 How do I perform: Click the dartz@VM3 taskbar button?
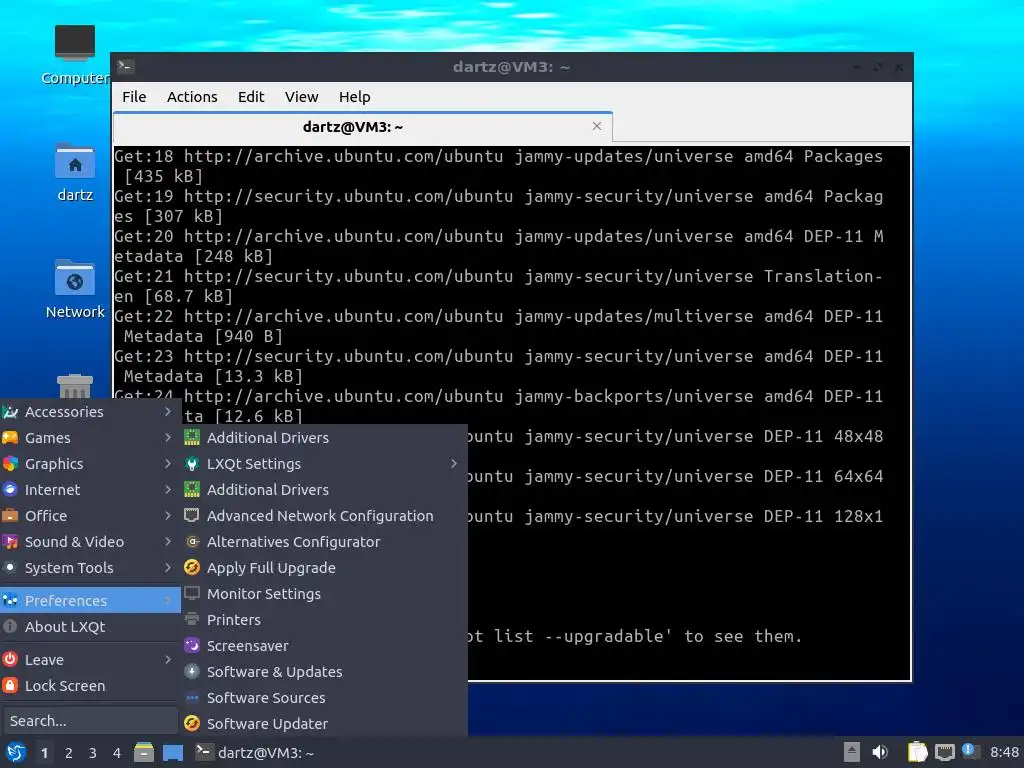pos(255,752)
